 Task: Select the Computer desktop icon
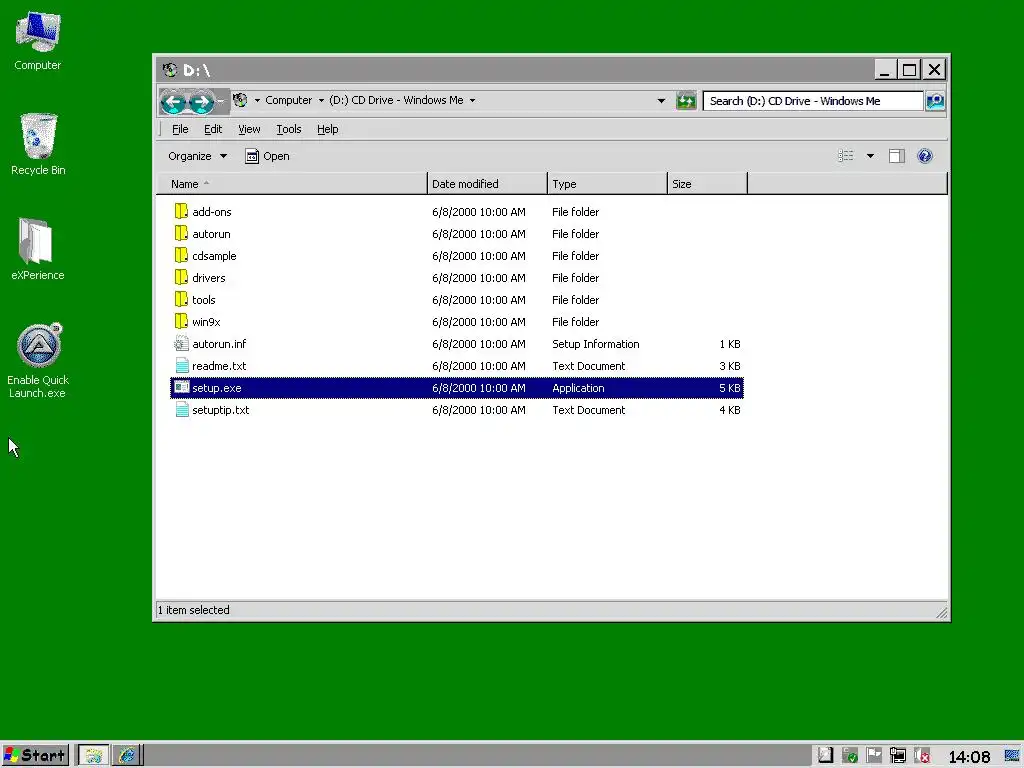pos(37,41)
